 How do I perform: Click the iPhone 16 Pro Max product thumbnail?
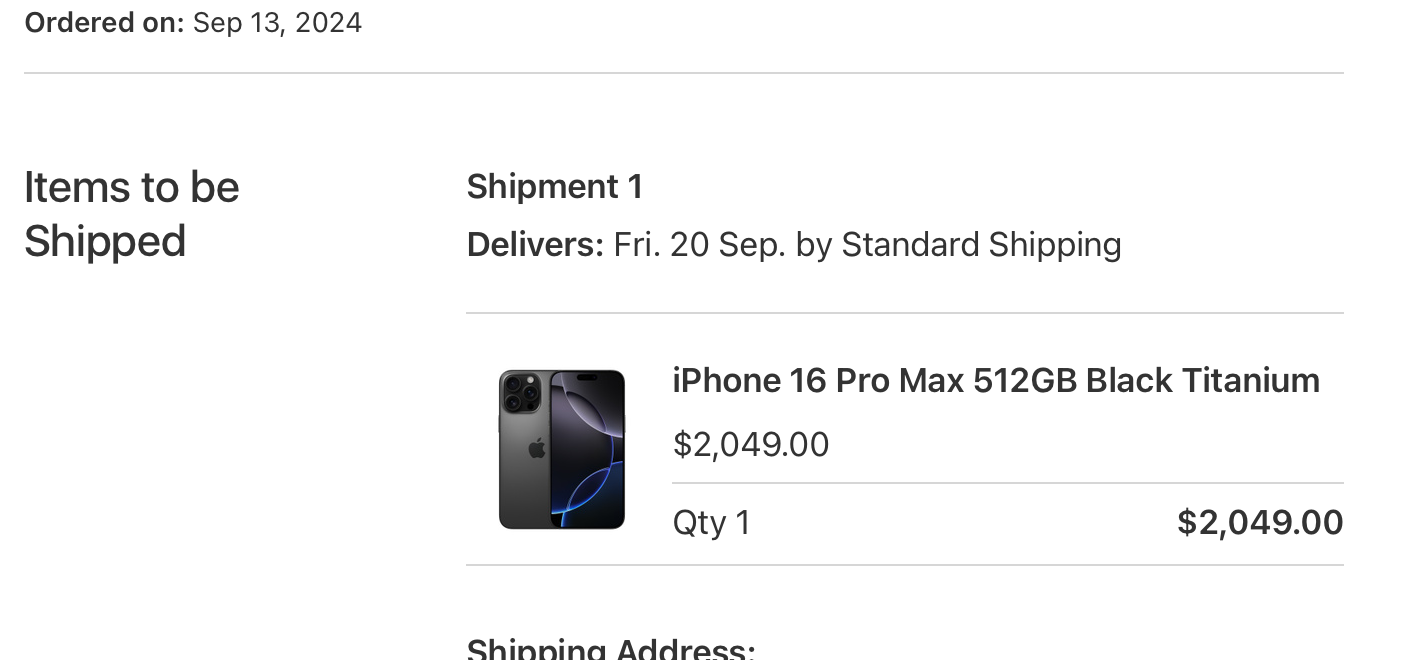tap(561, 449)
